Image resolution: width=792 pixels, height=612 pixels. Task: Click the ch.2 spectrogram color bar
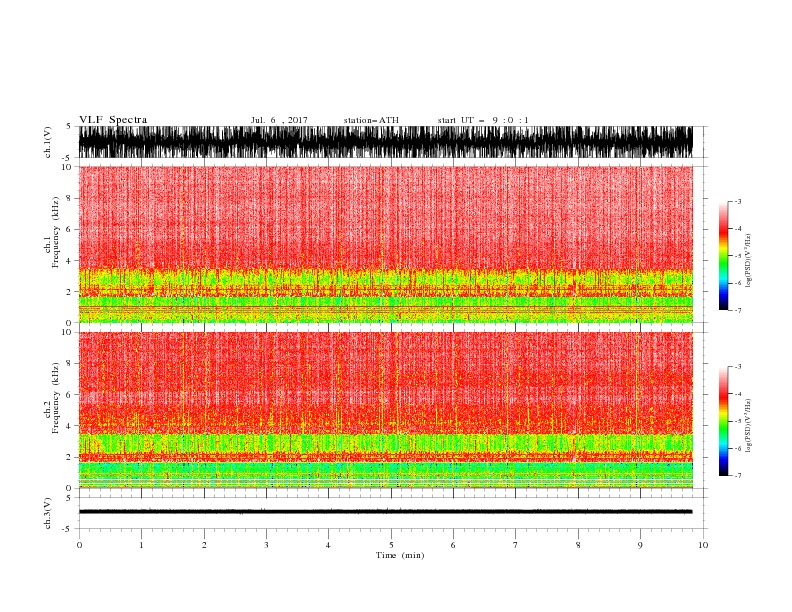723,421
